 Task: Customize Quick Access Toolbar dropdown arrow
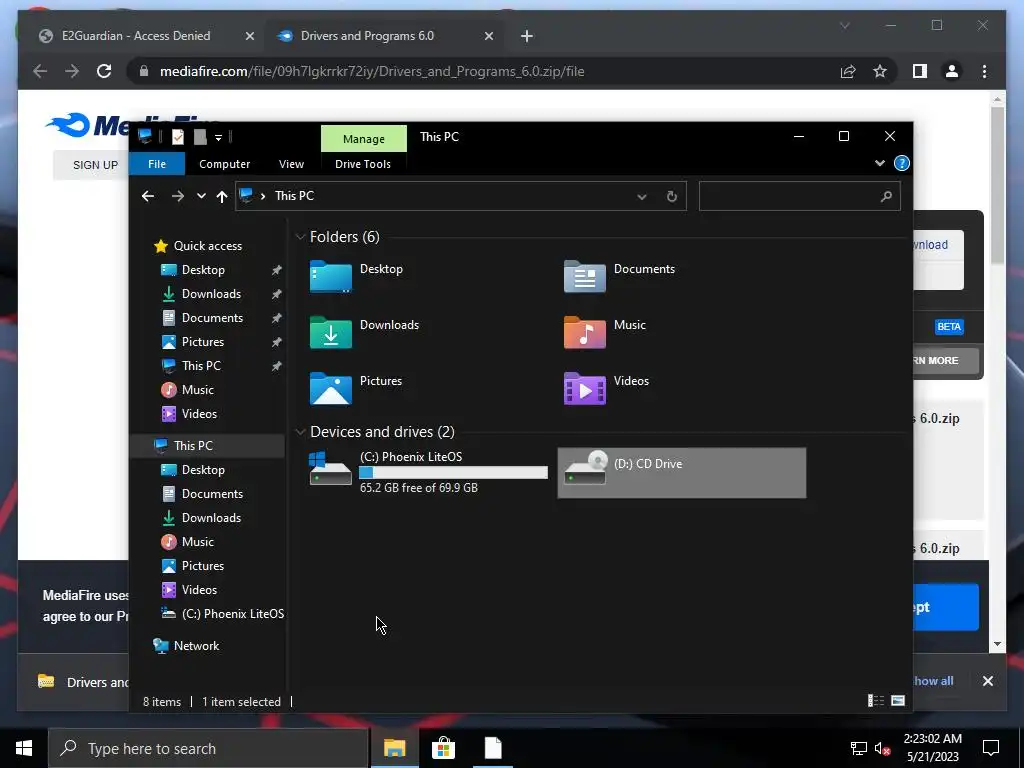219,137
